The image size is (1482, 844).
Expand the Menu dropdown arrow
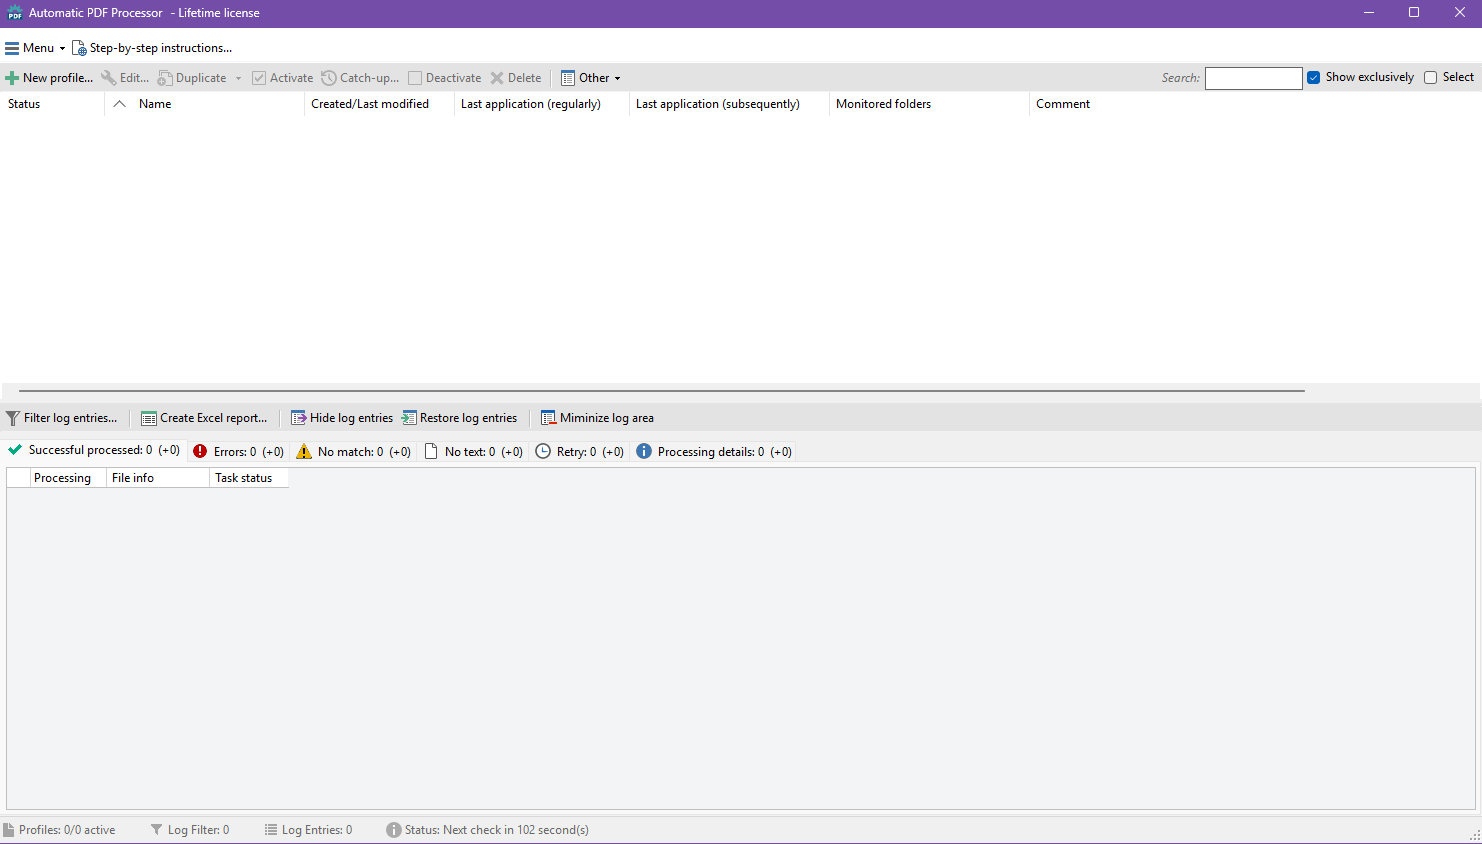point(62,48)
